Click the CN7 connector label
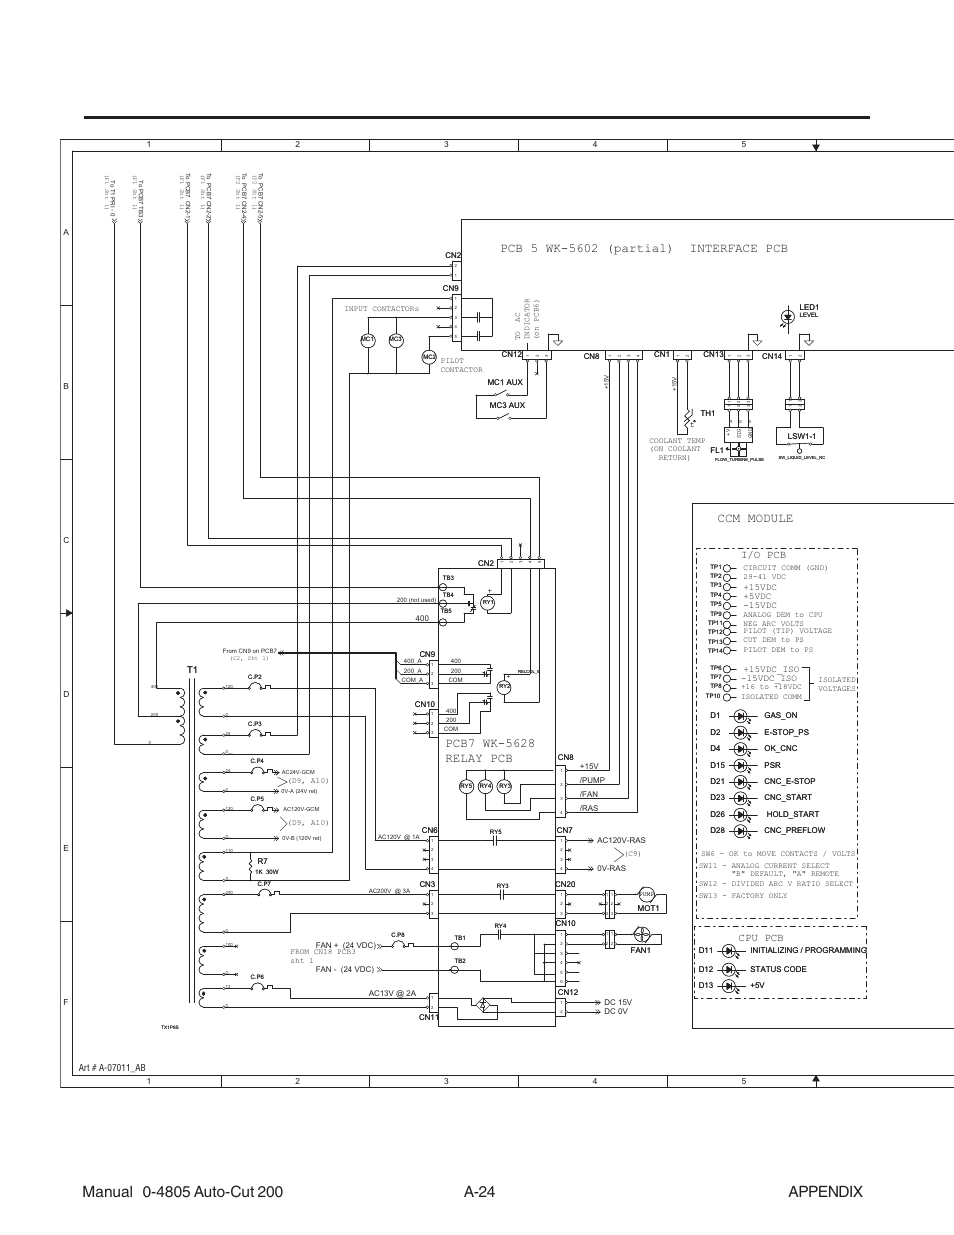Screen dimensions: 954x1235 (x=564, y=831)
